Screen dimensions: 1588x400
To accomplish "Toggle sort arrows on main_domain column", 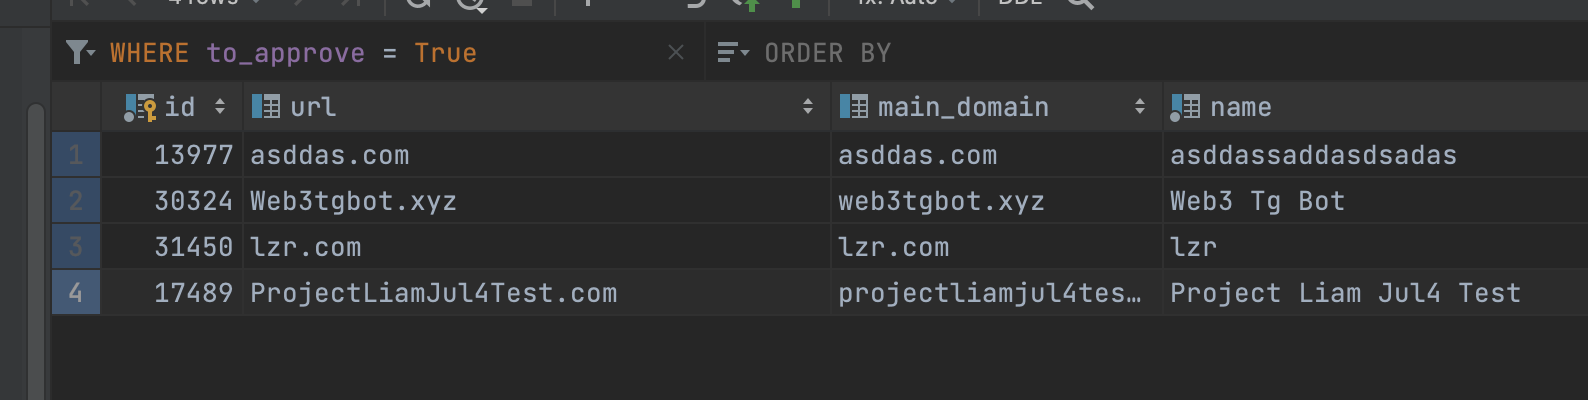I will (x=1140, y=107).
